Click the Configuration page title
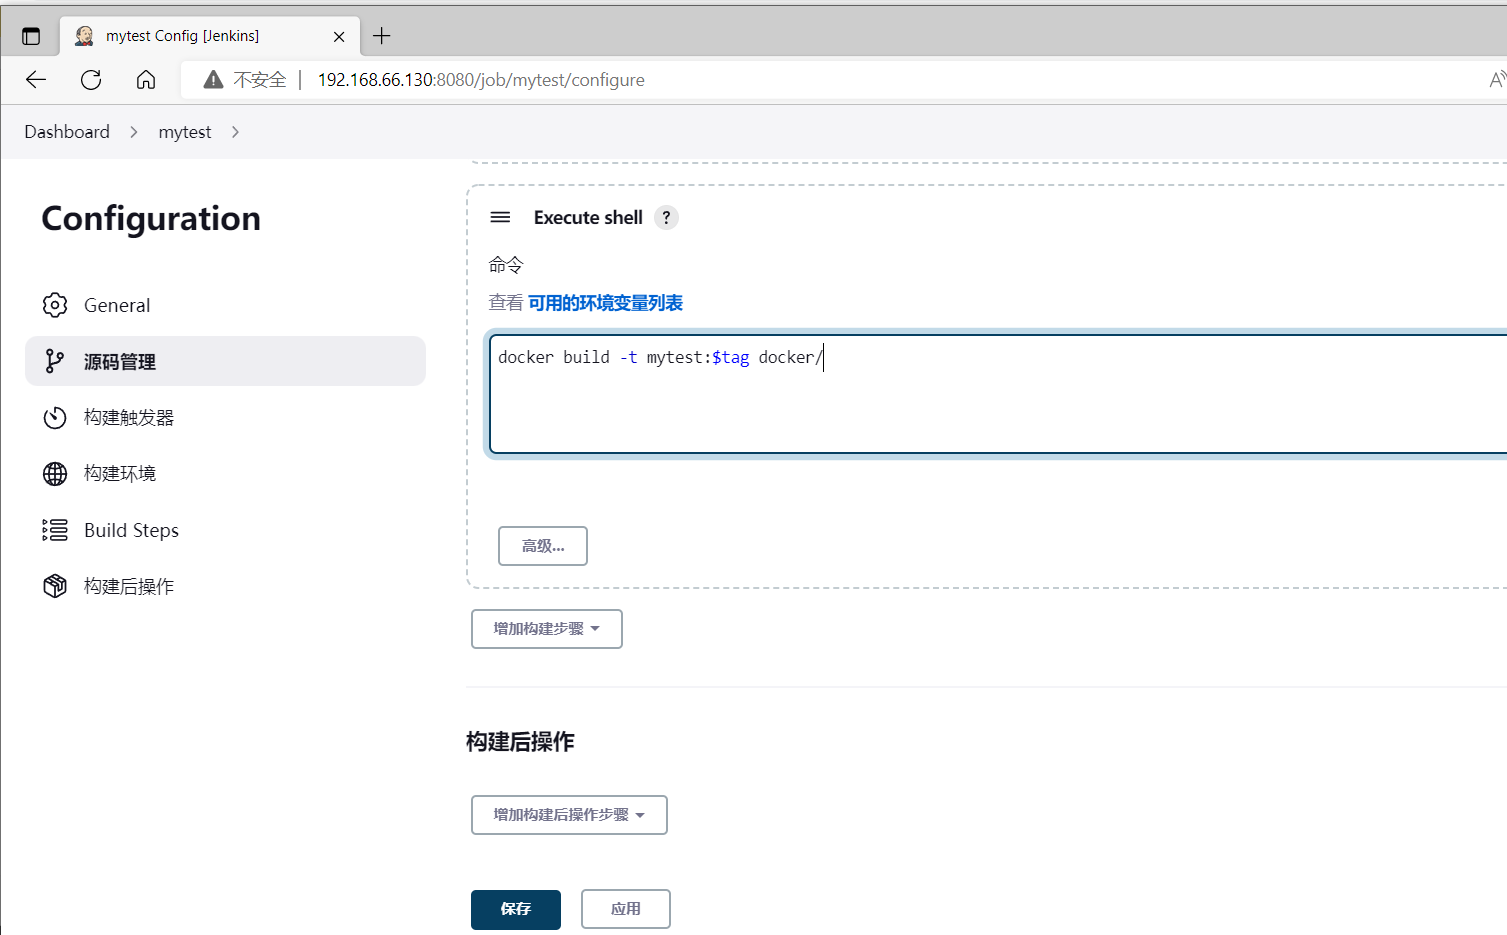This screenshot has height=935, width=1507. tap(151, 218)
